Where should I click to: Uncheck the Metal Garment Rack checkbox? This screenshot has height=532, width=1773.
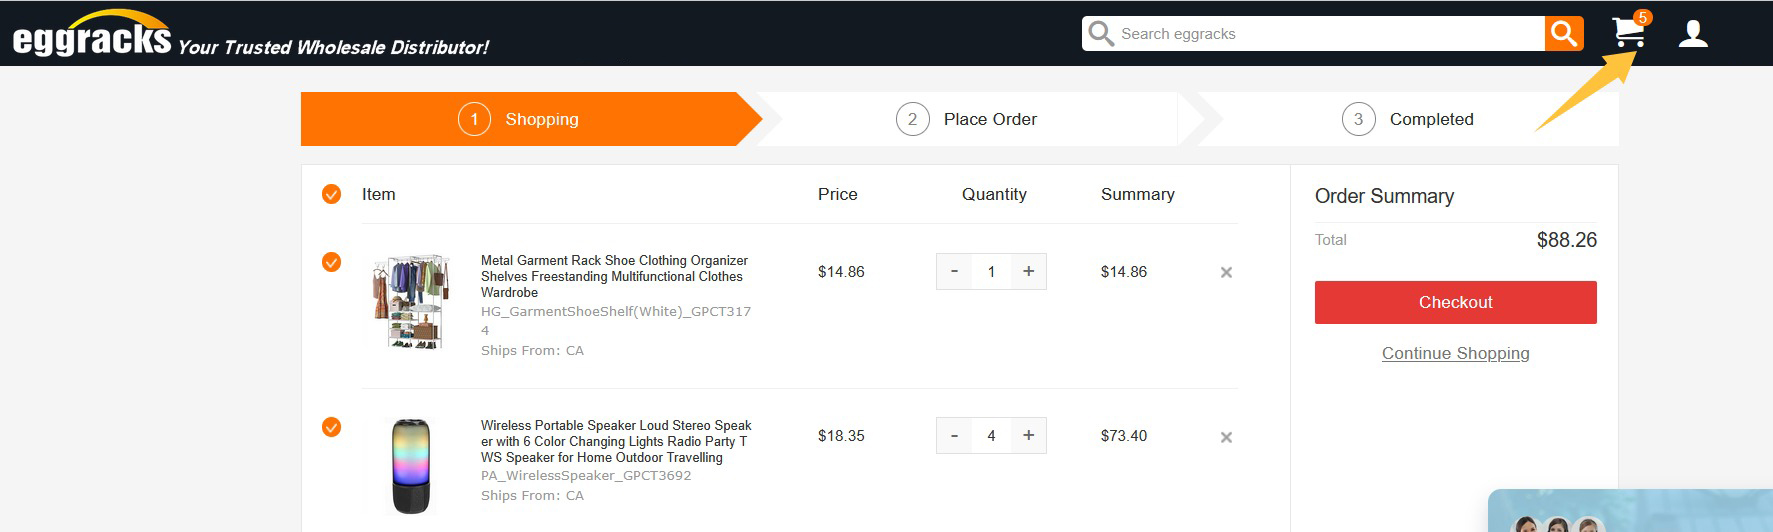click(331, 262)
